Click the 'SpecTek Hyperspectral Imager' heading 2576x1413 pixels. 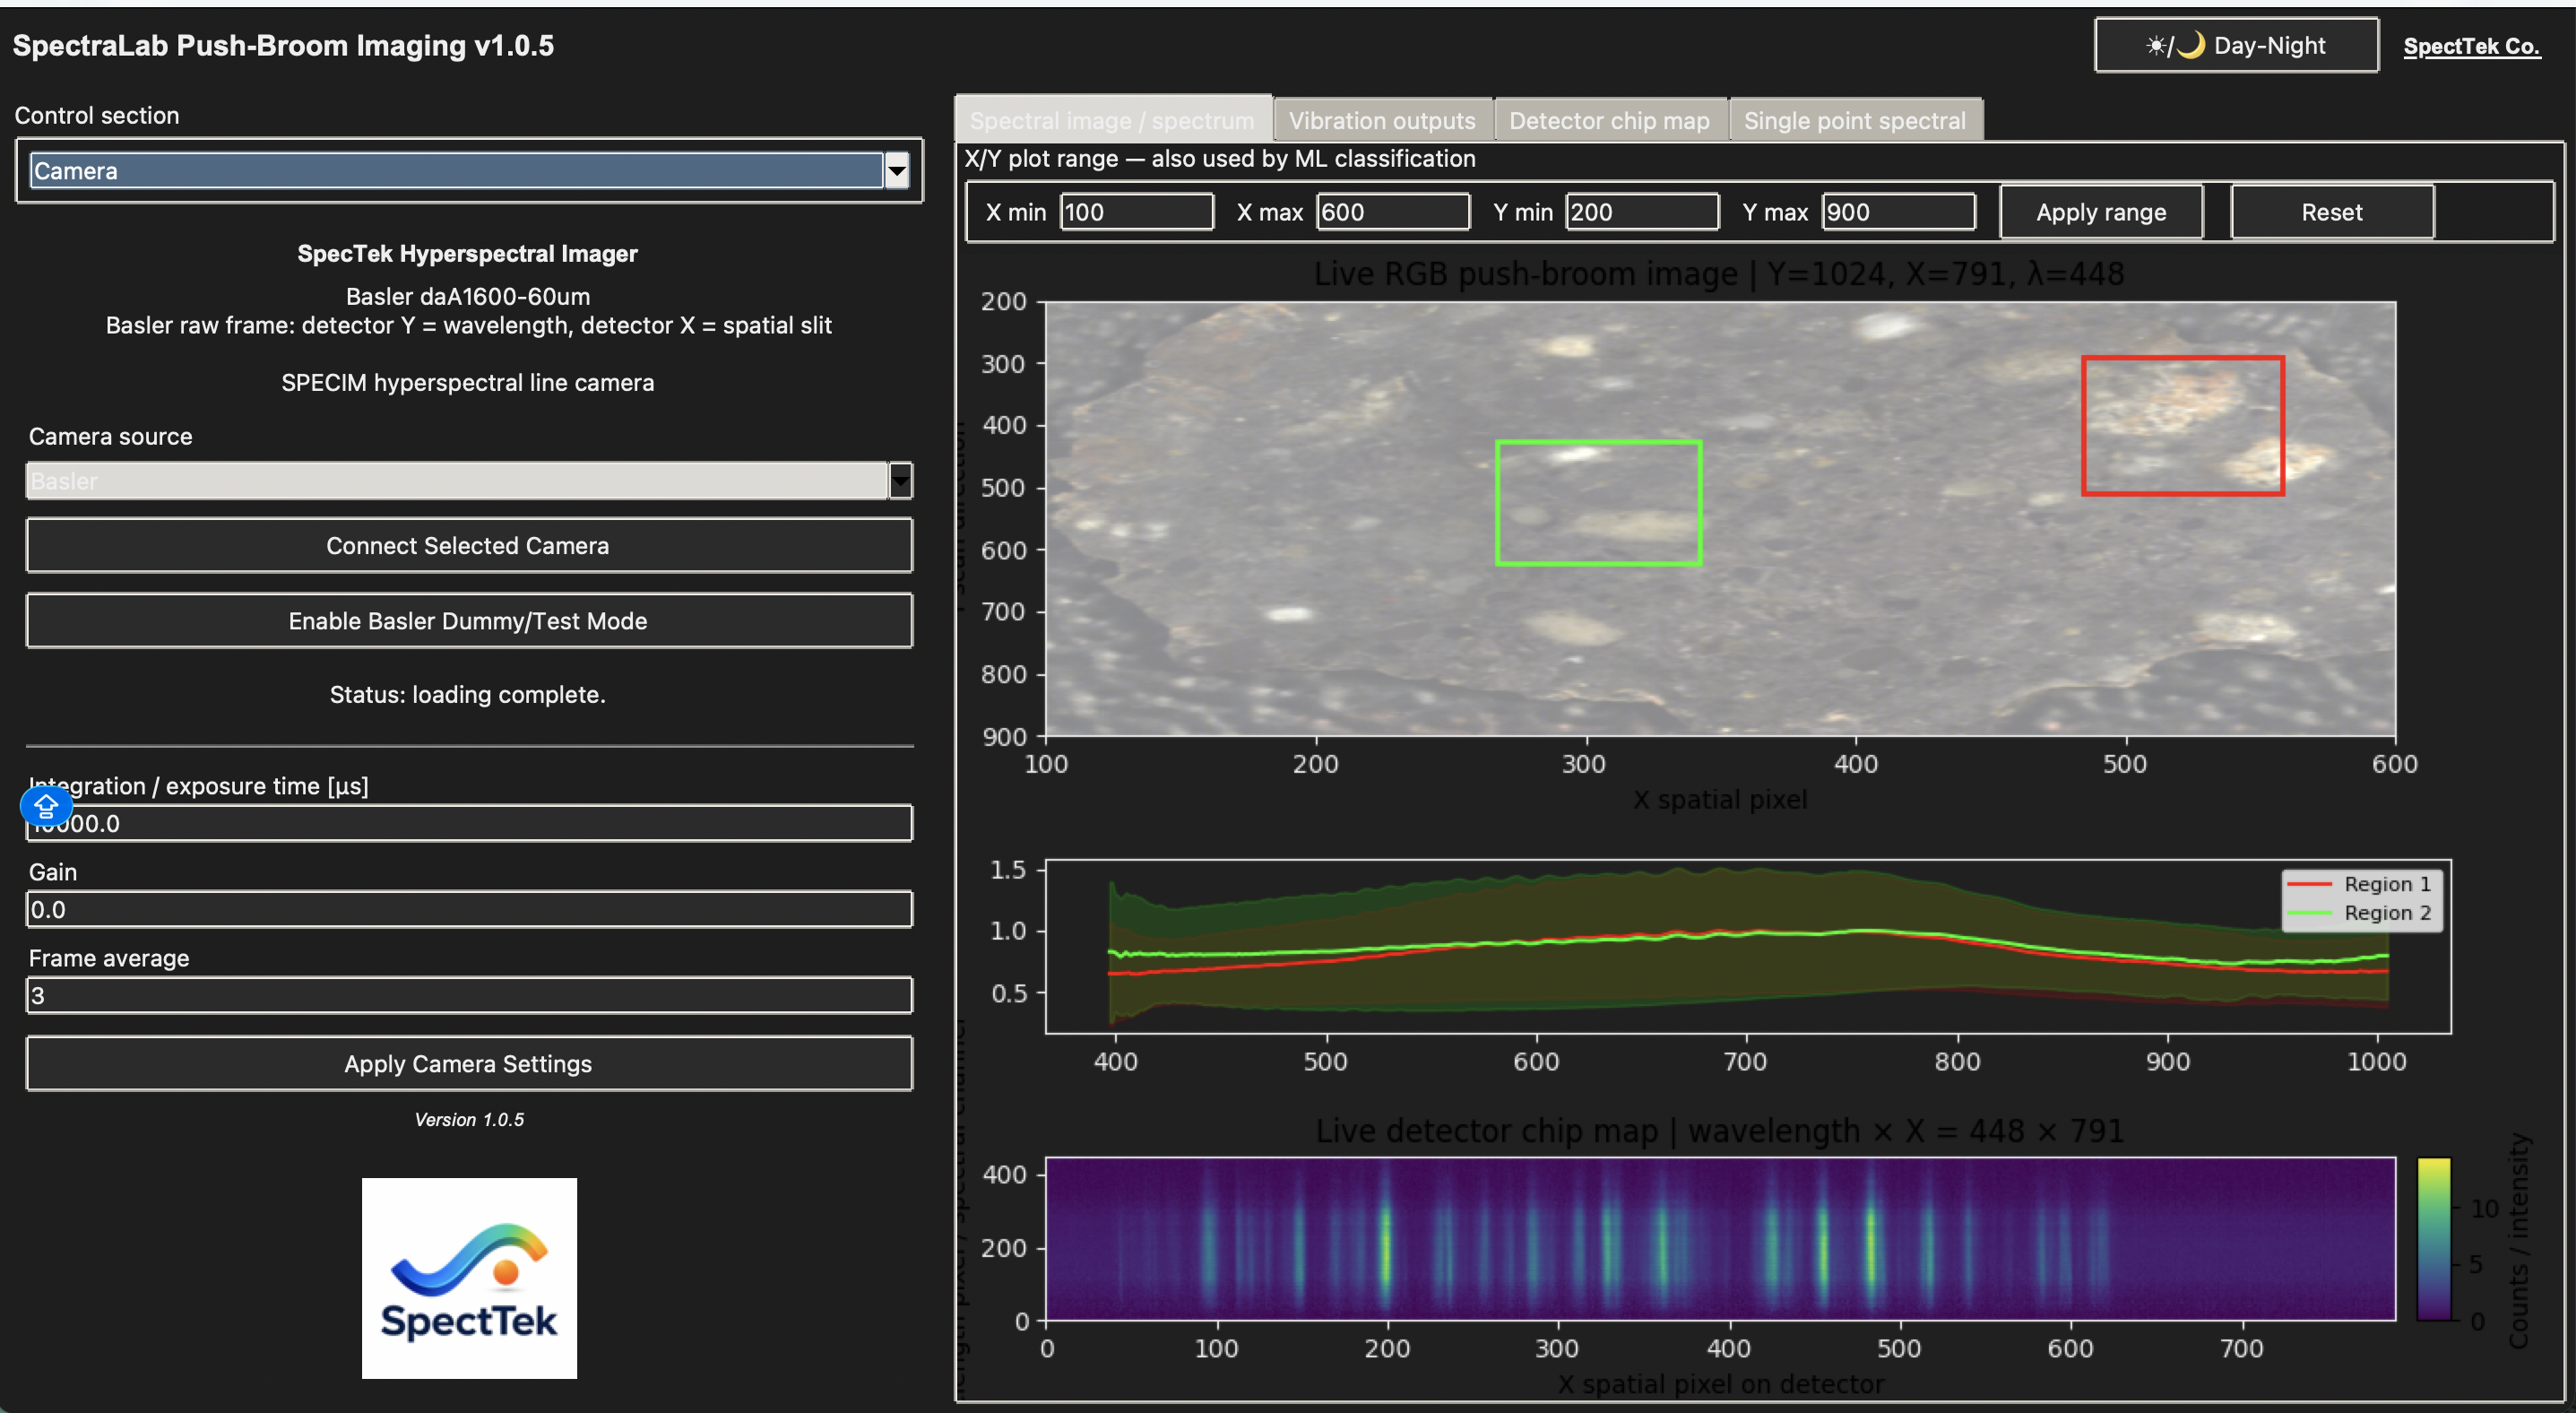(x=467, y=254)
